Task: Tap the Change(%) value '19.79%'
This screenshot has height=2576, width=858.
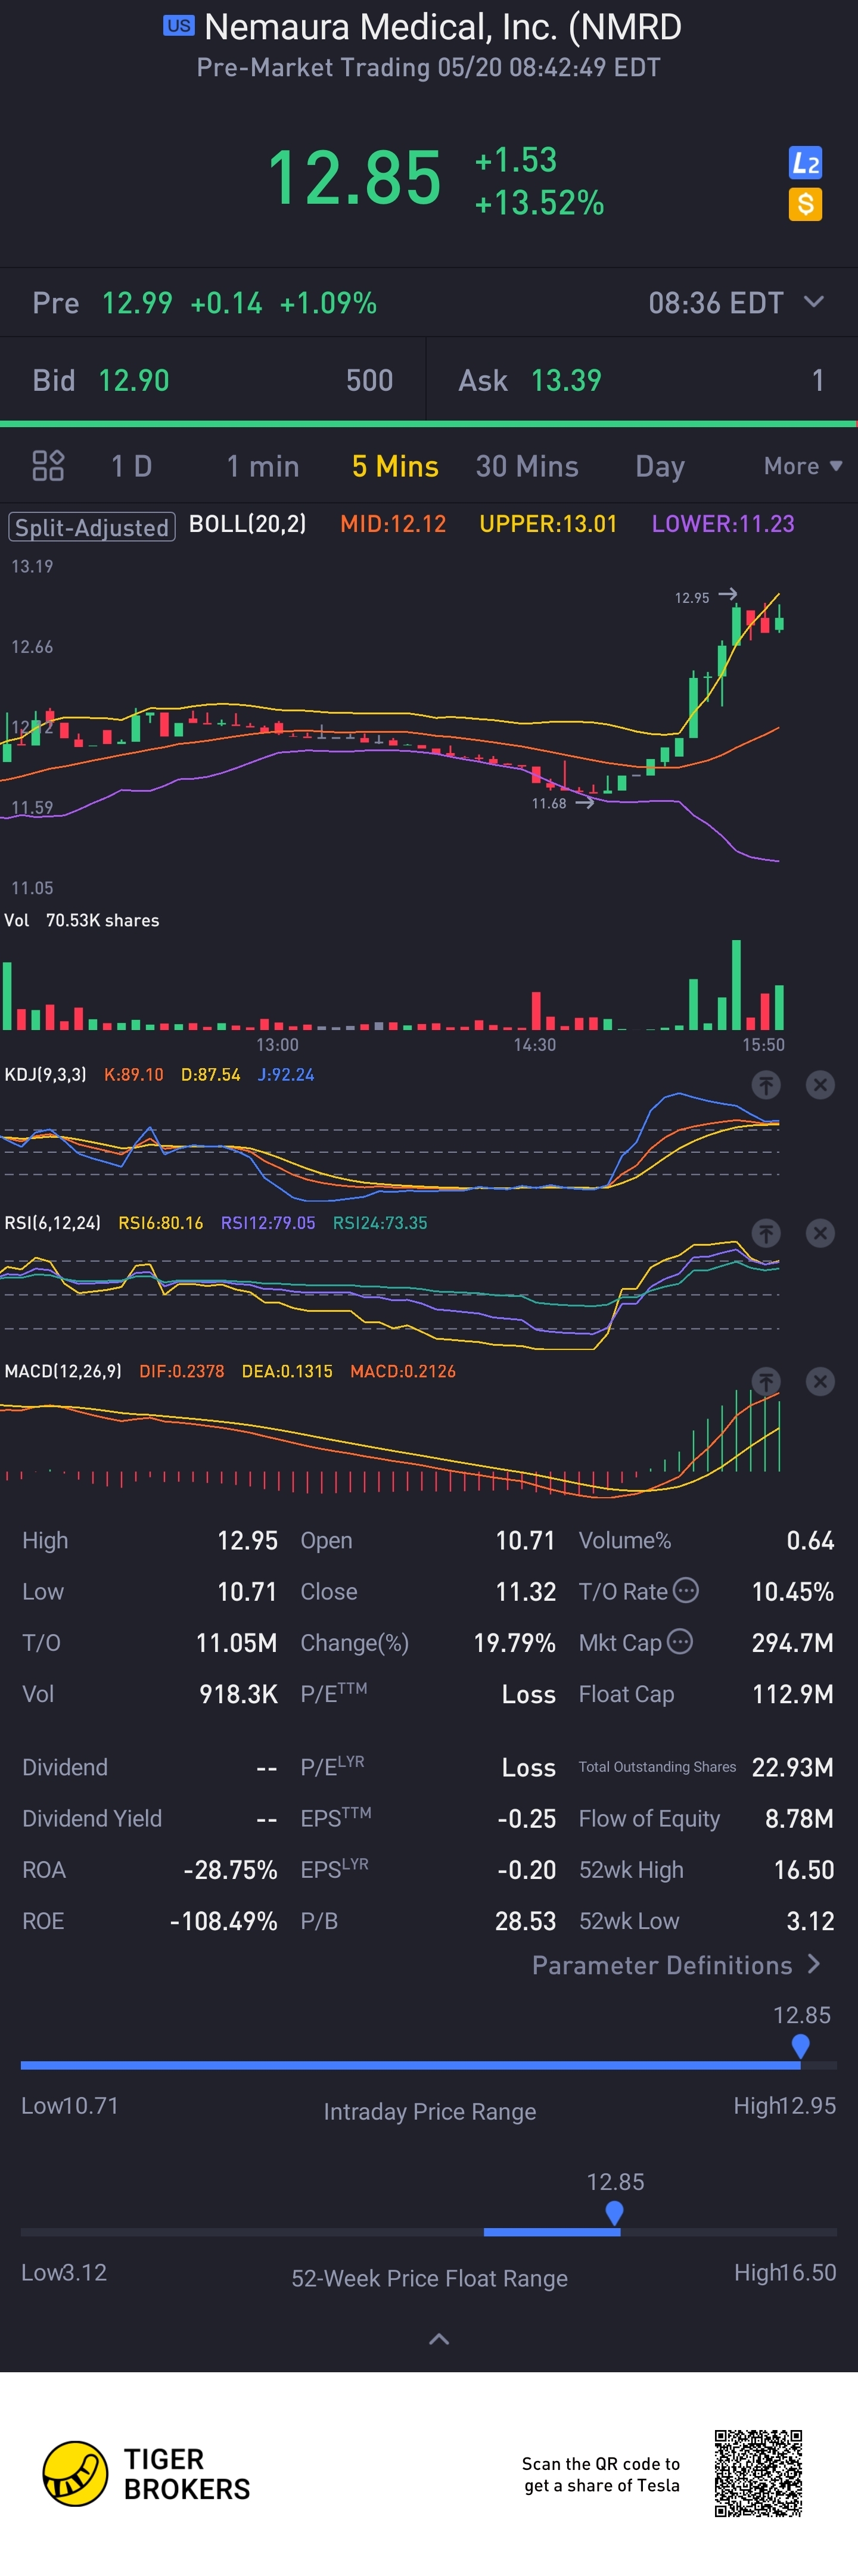Action: [x=514, y=1643]
